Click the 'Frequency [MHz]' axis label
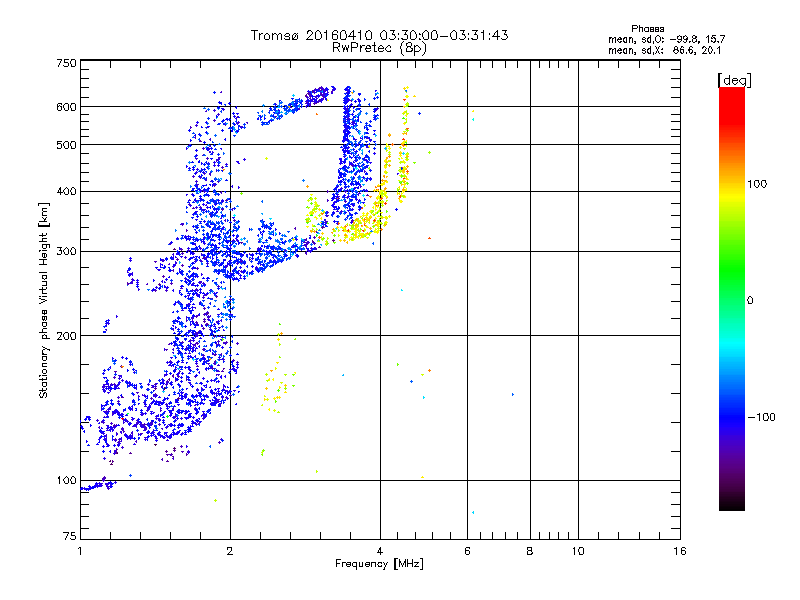Screen dimensions: 800x600 379,564
